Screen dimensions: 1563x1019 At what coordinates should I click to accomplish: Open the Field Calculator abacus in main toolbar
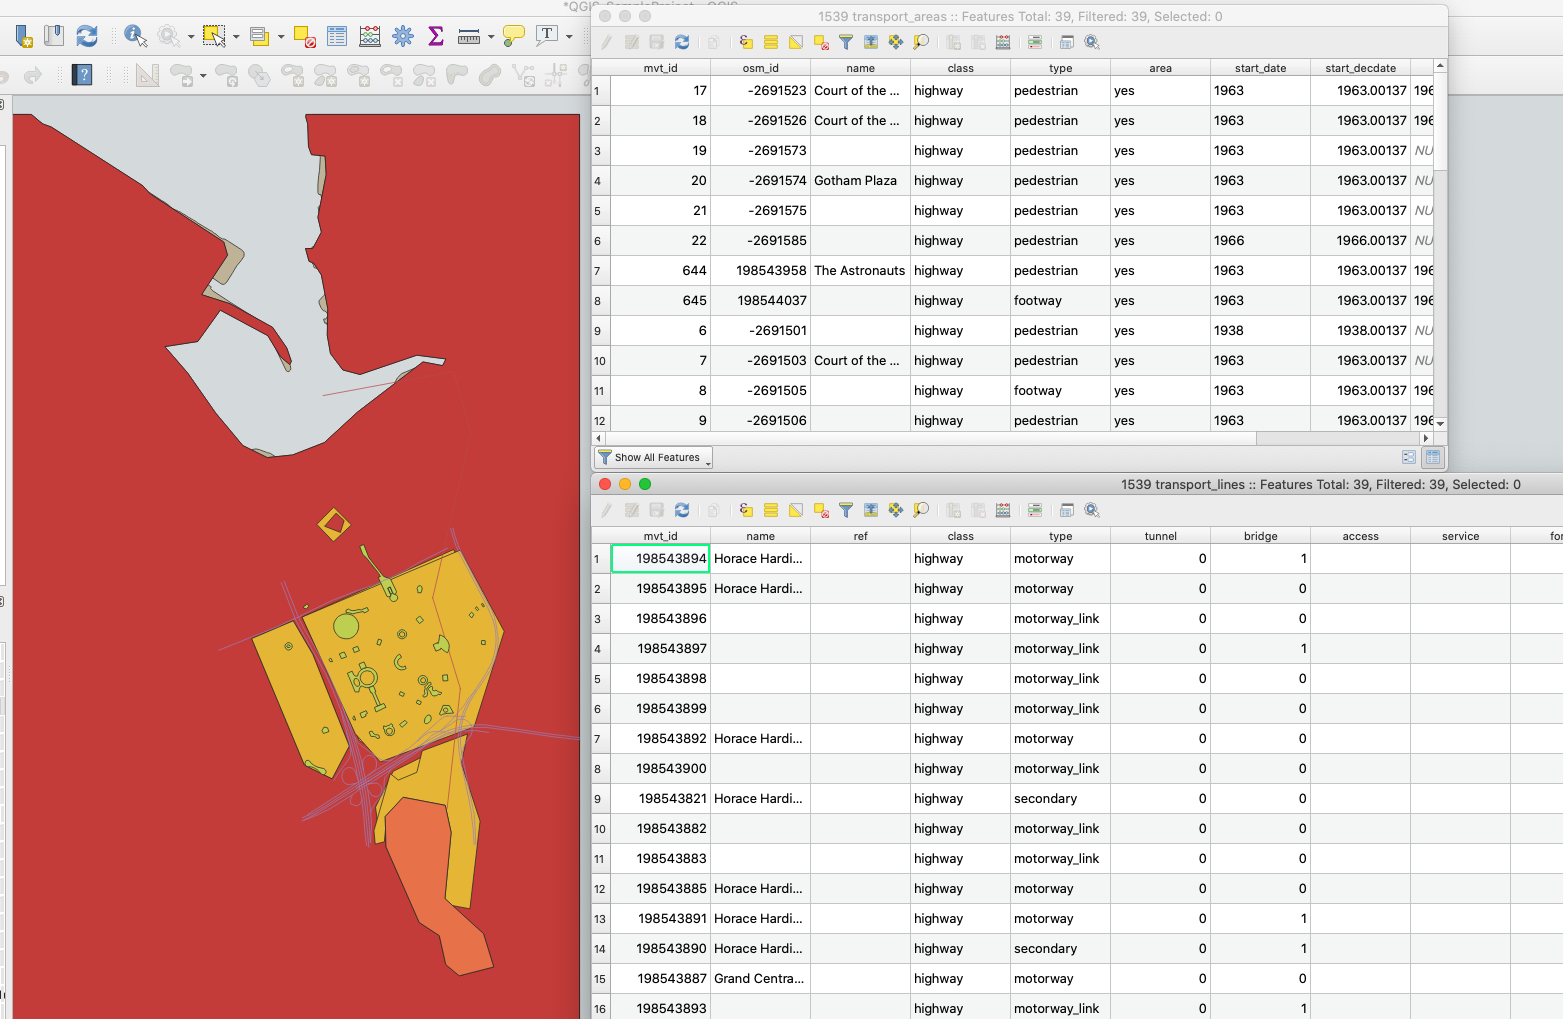(x=370, y=36)
